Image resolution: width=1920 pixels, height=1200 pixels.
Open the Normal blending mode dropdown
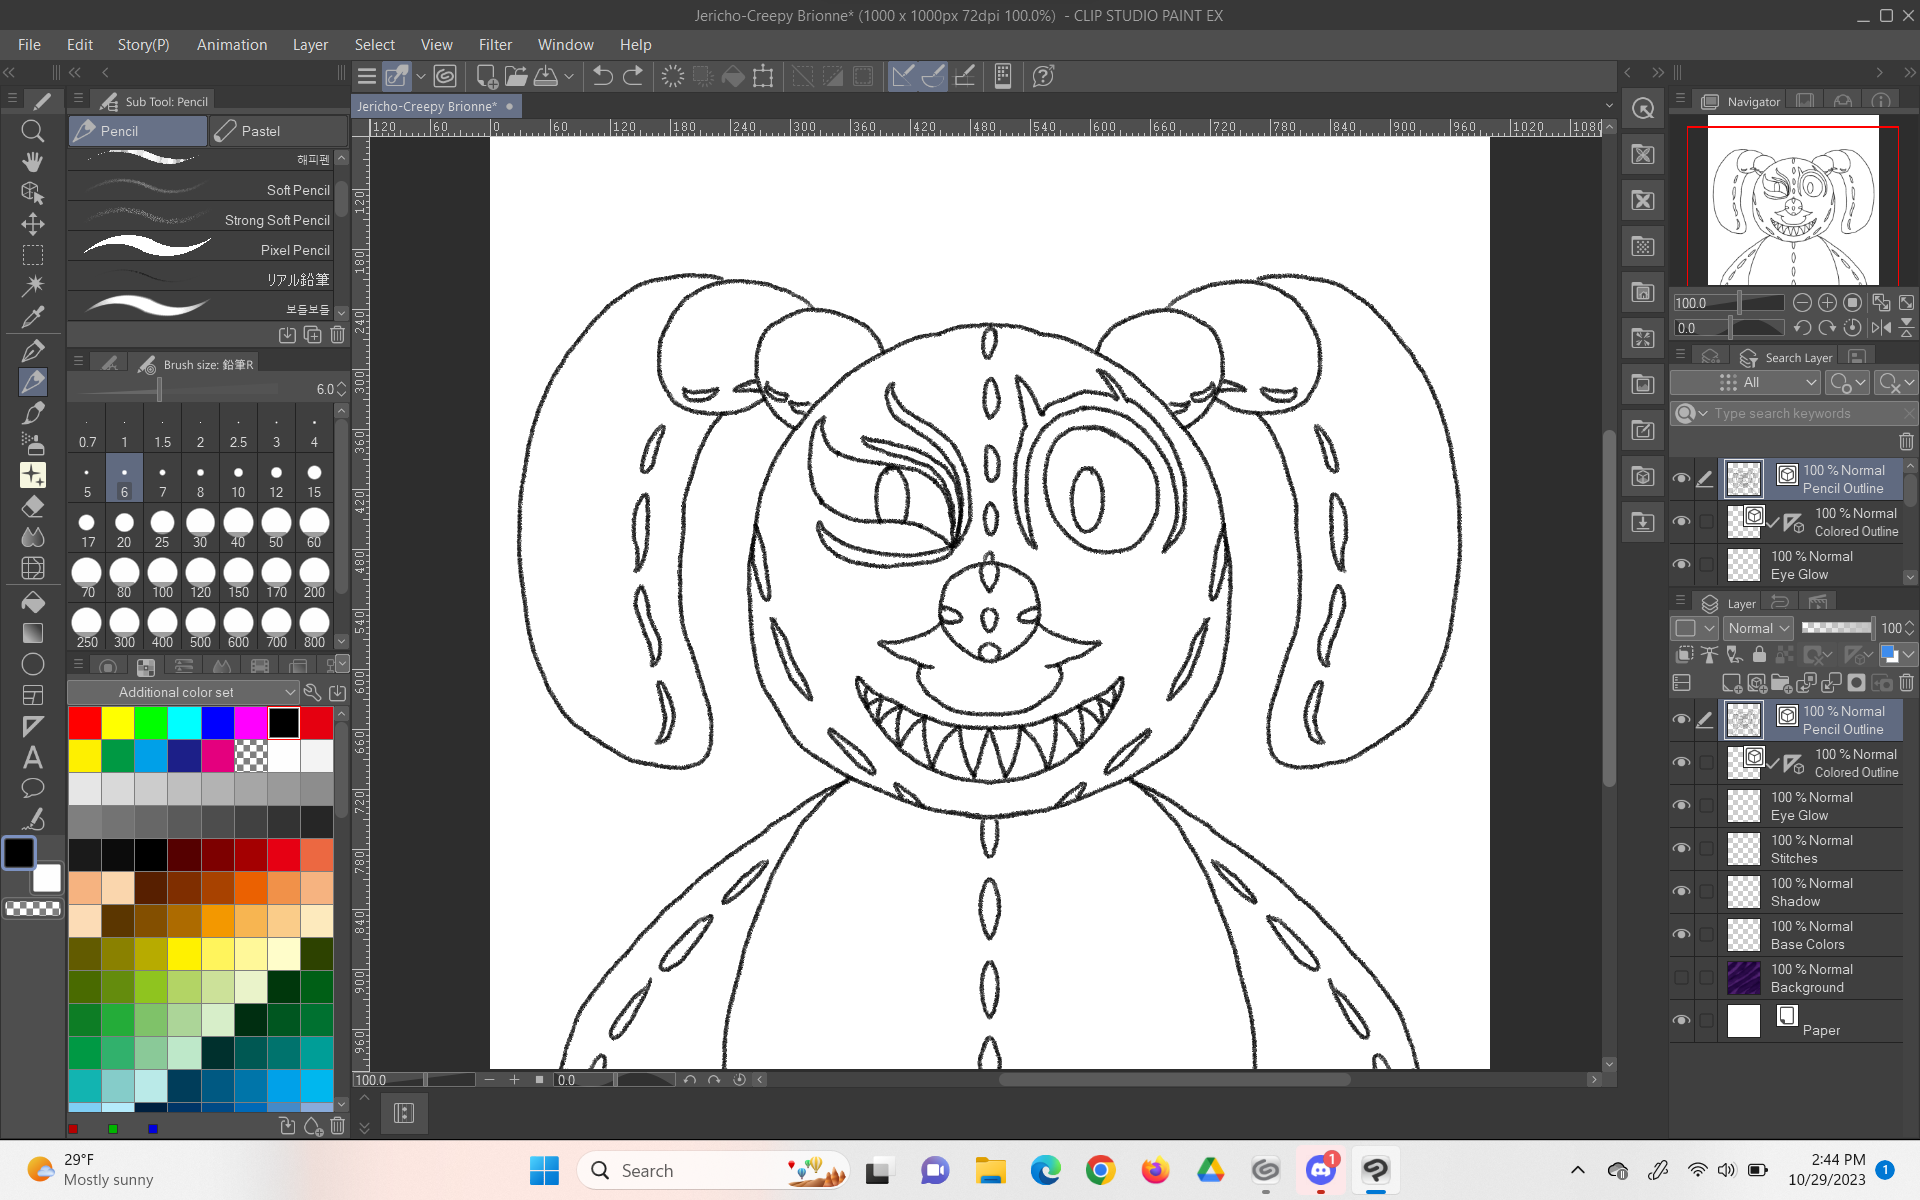(1759, 628)
